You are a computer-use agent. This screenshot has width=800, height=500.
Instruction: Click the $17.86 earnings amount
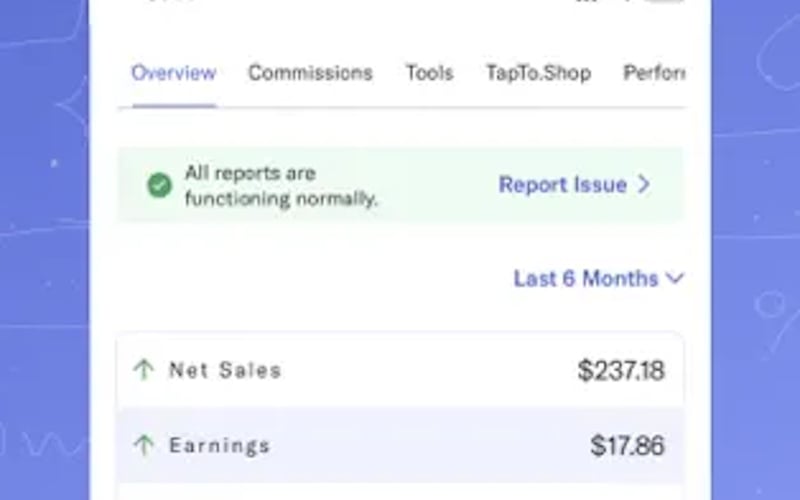click(627, 445)
